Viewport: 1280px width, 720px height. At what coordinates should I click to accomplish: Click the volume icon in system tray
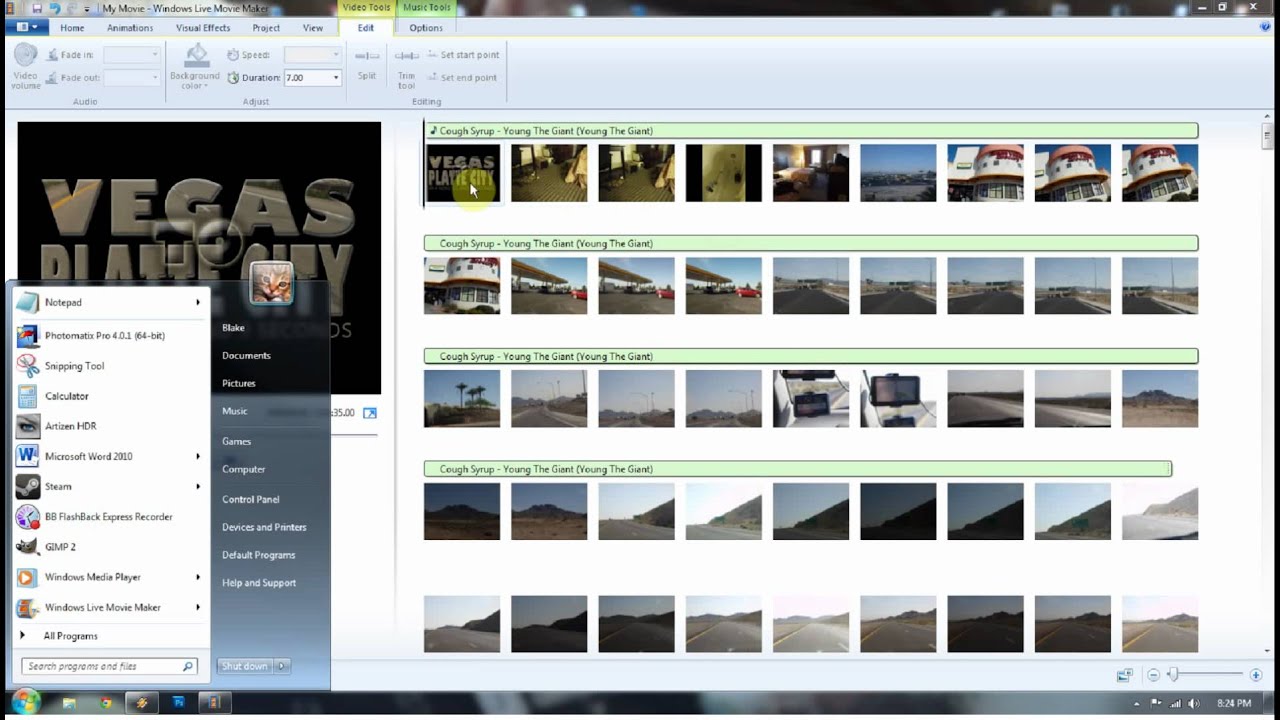click(1192, 703)
